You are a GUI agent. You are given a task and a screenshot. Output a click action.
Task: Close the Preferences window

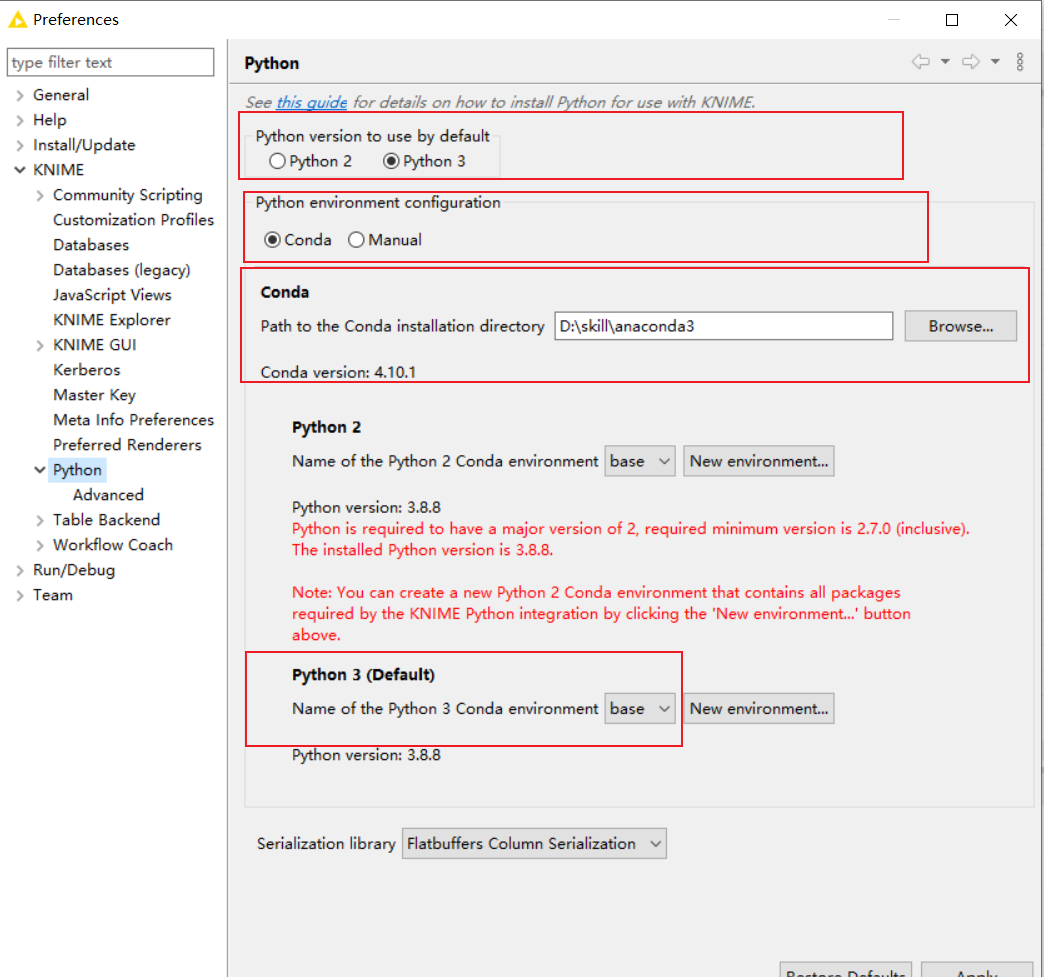[x=1011, y=20]
